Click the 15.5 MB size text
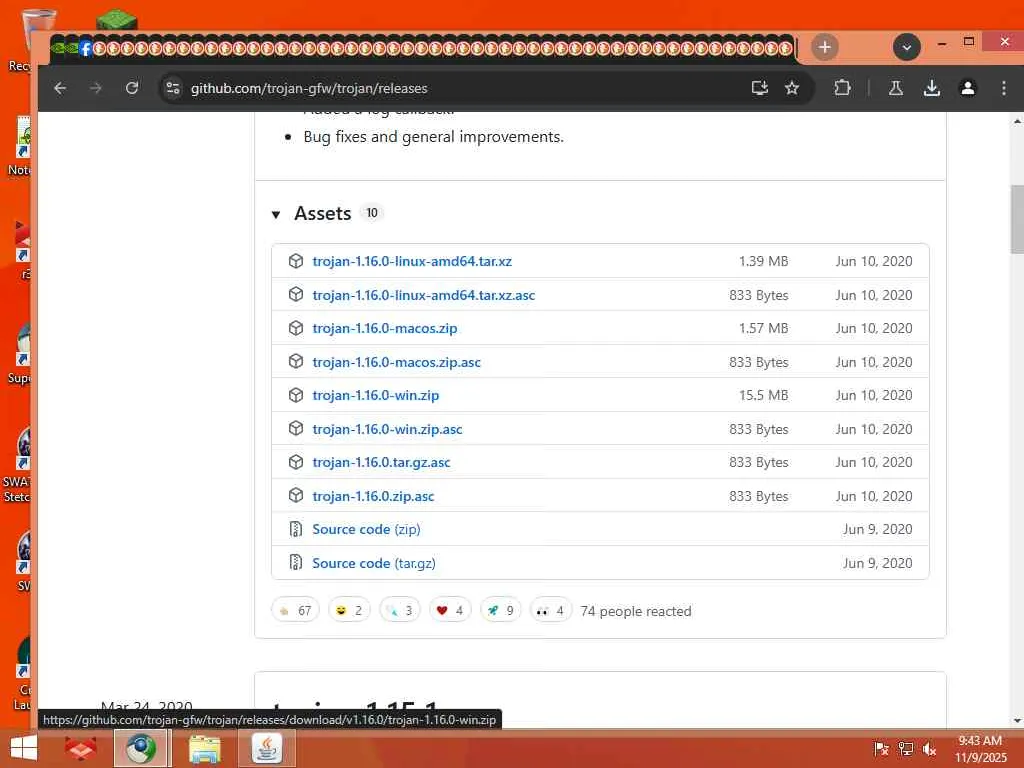 click(x=763, y=395)
